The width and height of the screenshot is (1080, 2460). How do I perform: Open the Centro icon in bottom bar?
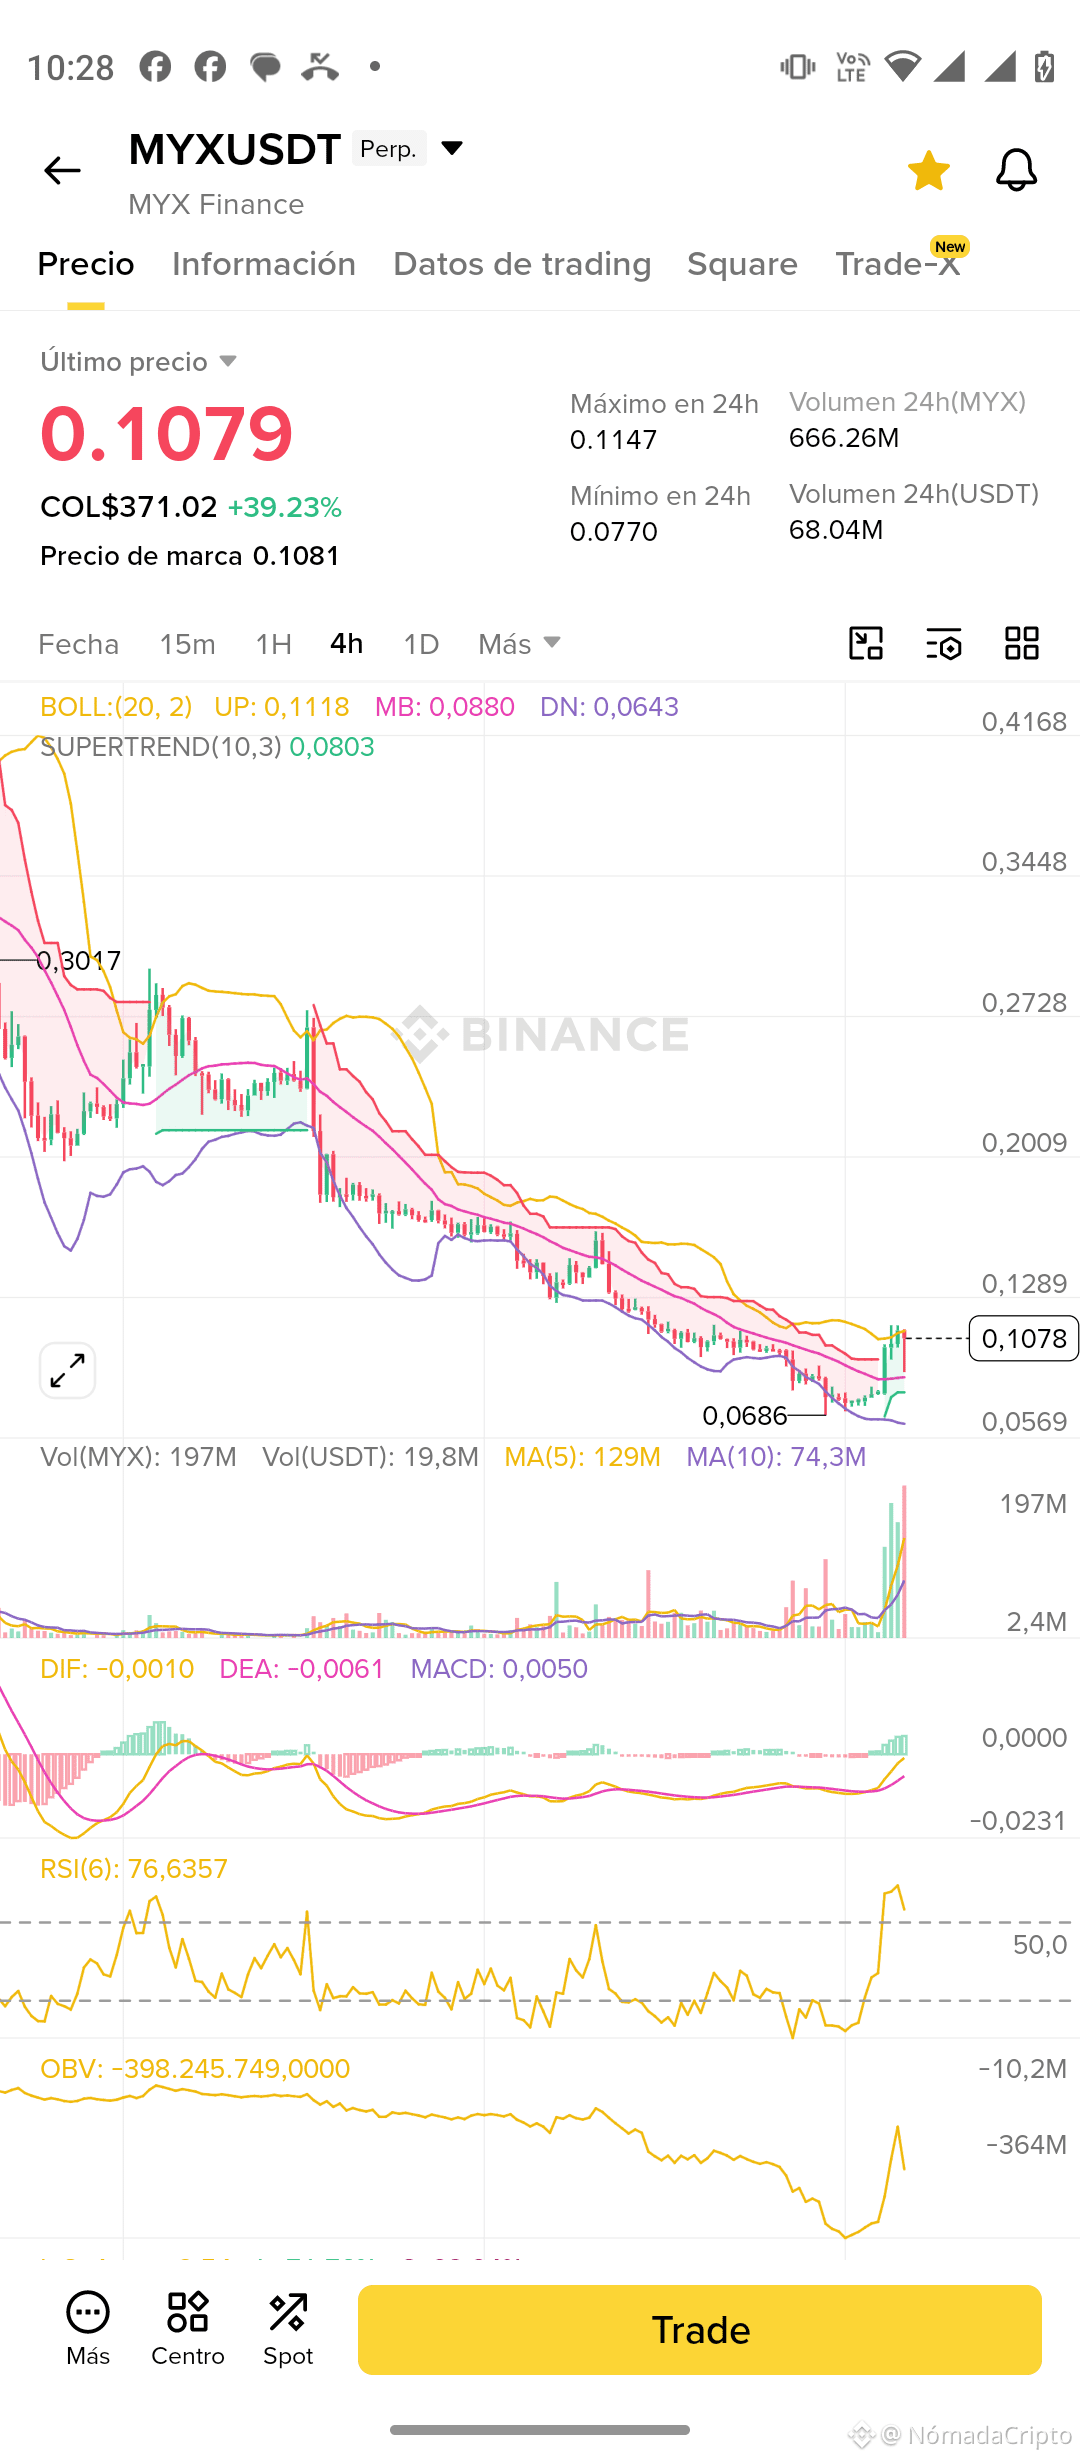pos(188,2329)
